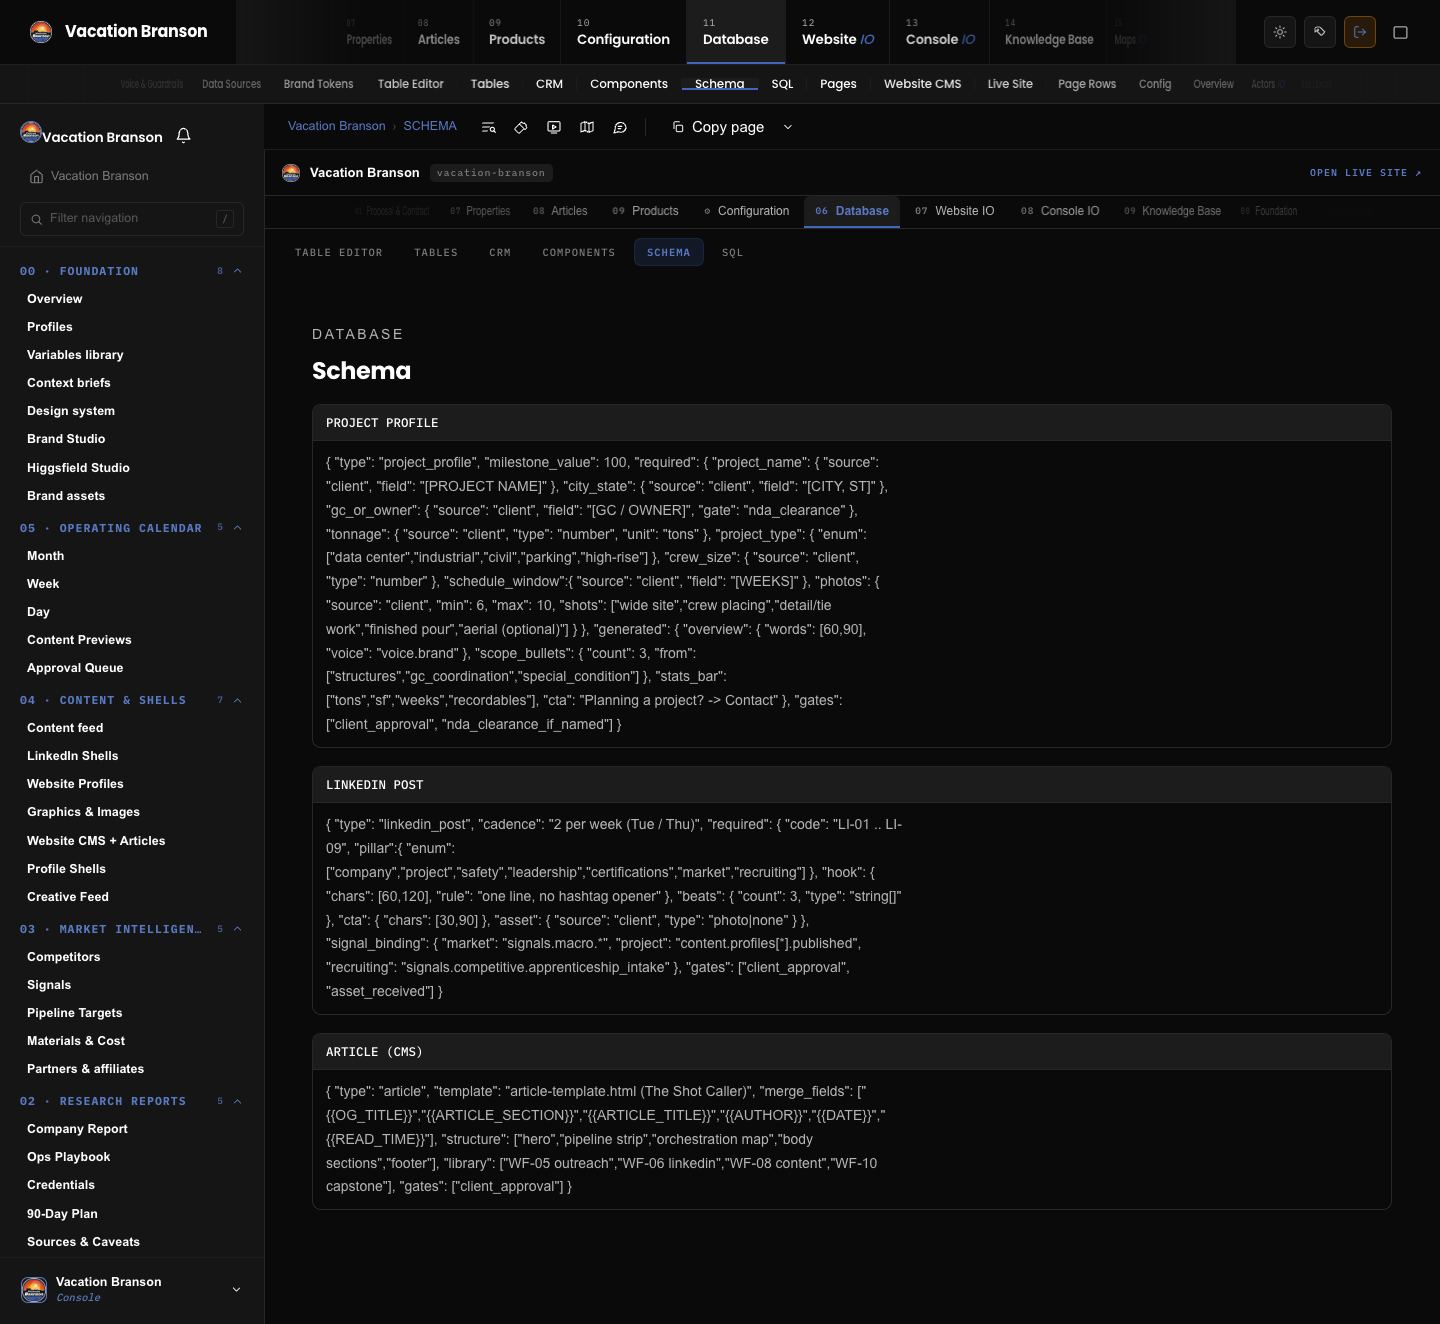Image resolution: width=1440 pixels, height=1324 pixels.
Task: Open the 12 Website IO top tab
Action: (x=838, y=32)
